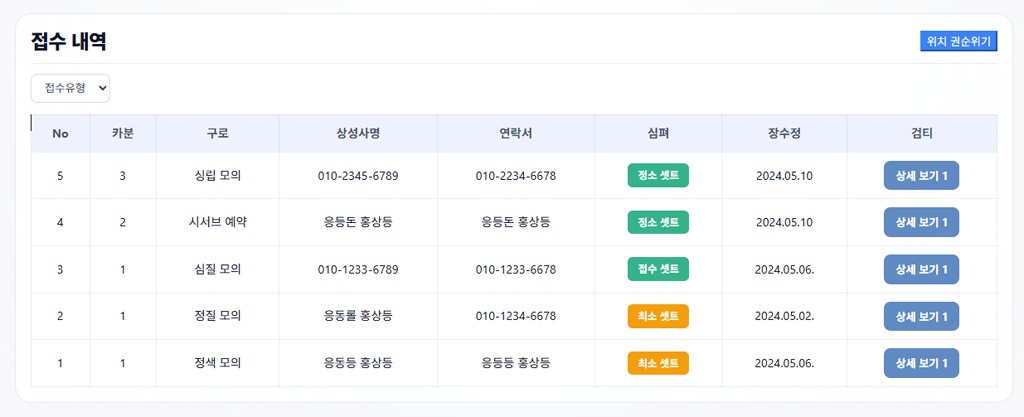Screen dimensions: 1024x417
Task: Click the phone number 010-1234-6678
Action: point(516,316)
